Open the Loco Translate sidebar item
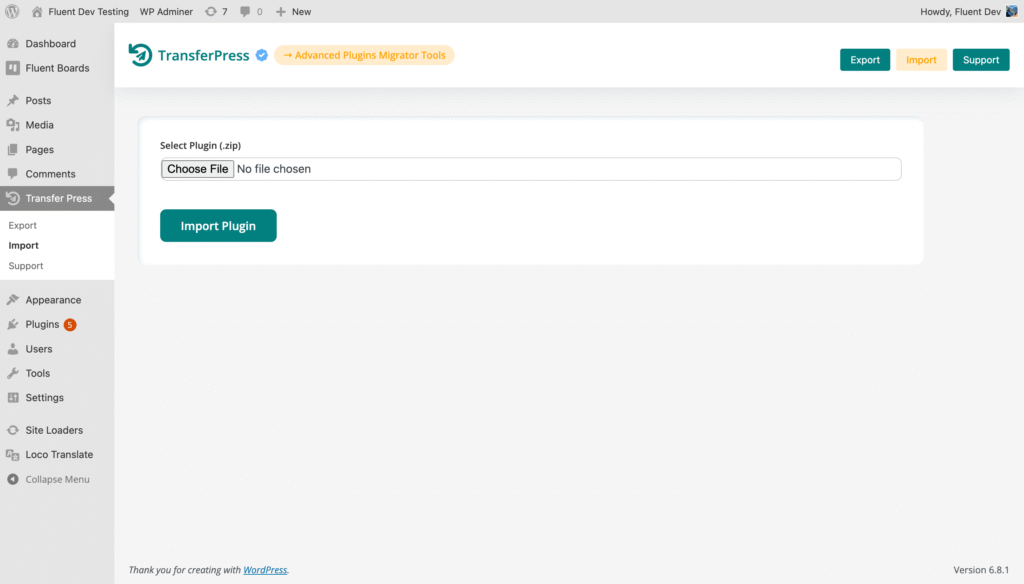 [59, 454]
